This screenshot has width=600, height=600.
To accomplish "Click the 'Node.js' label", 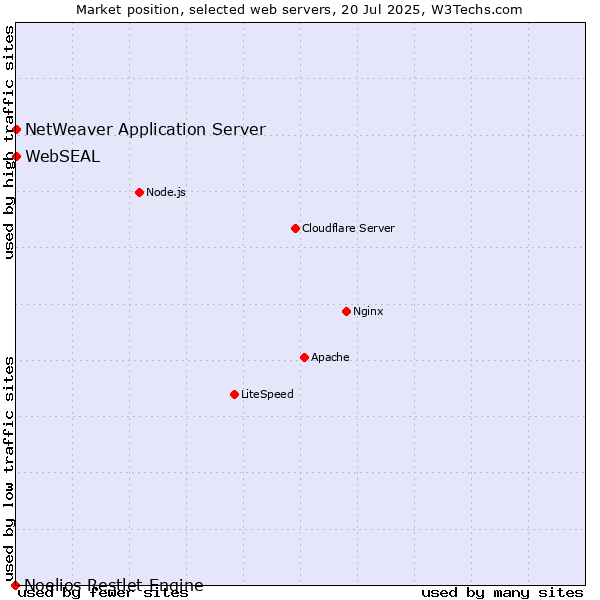I will (x=166, y=192).
